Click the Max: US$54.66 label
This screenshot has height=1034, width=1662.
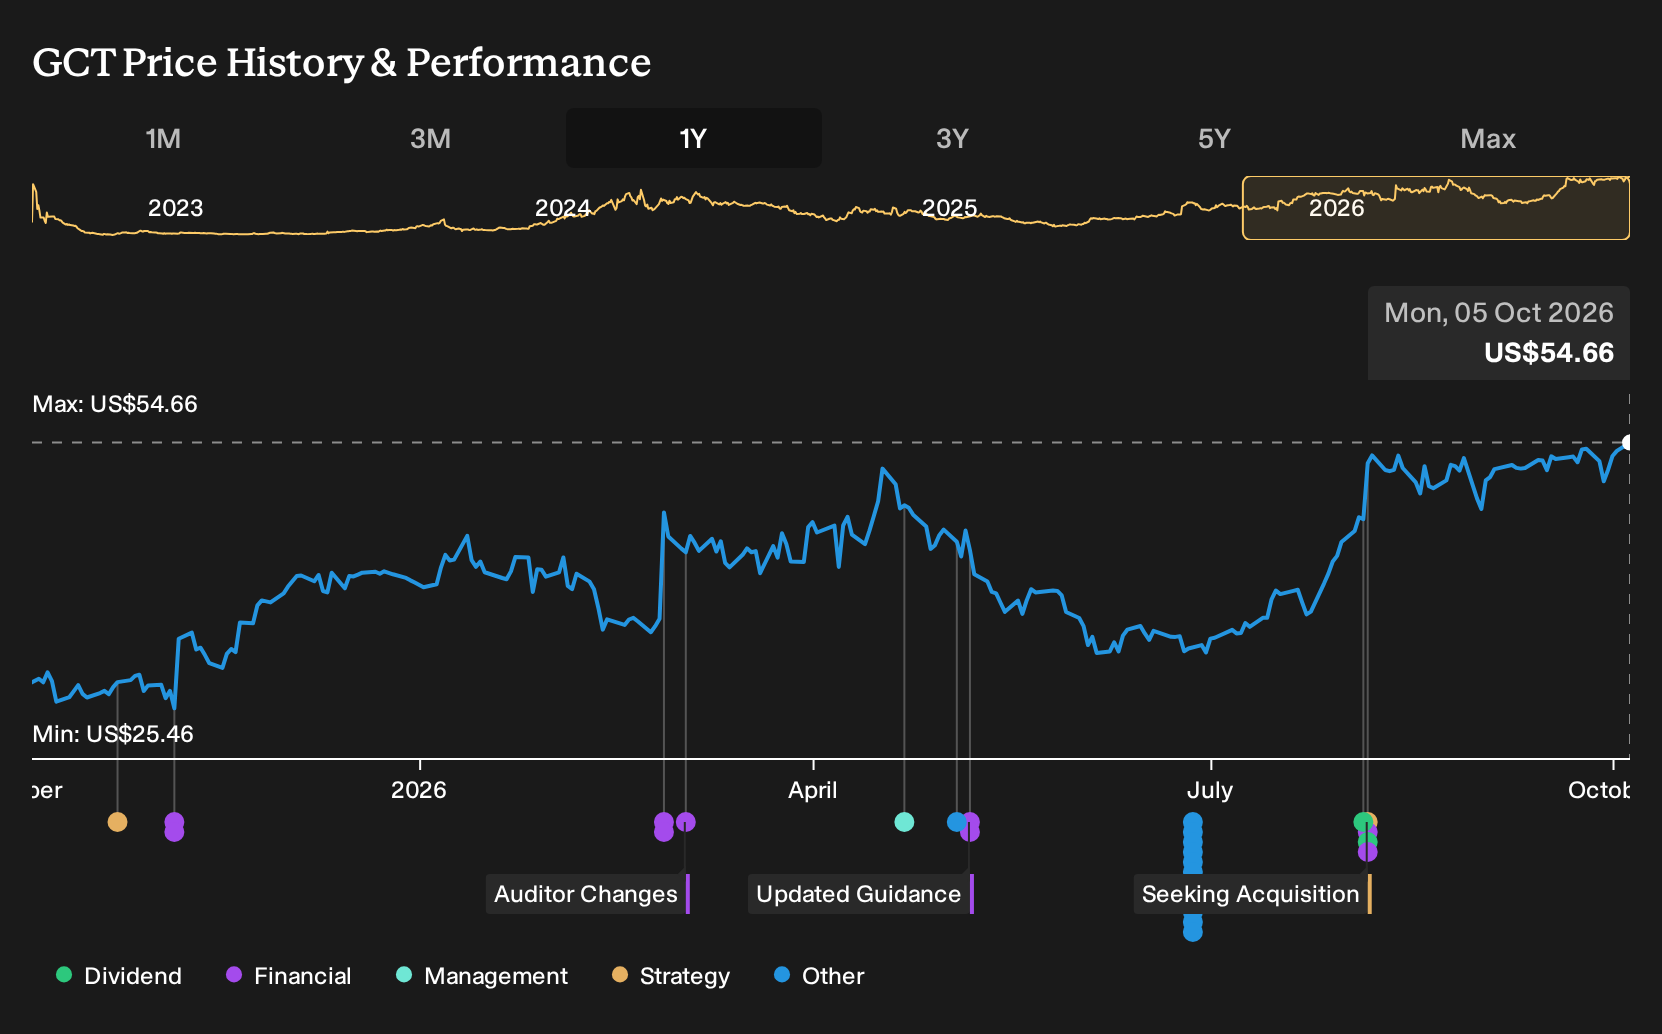tap(115, 404)
